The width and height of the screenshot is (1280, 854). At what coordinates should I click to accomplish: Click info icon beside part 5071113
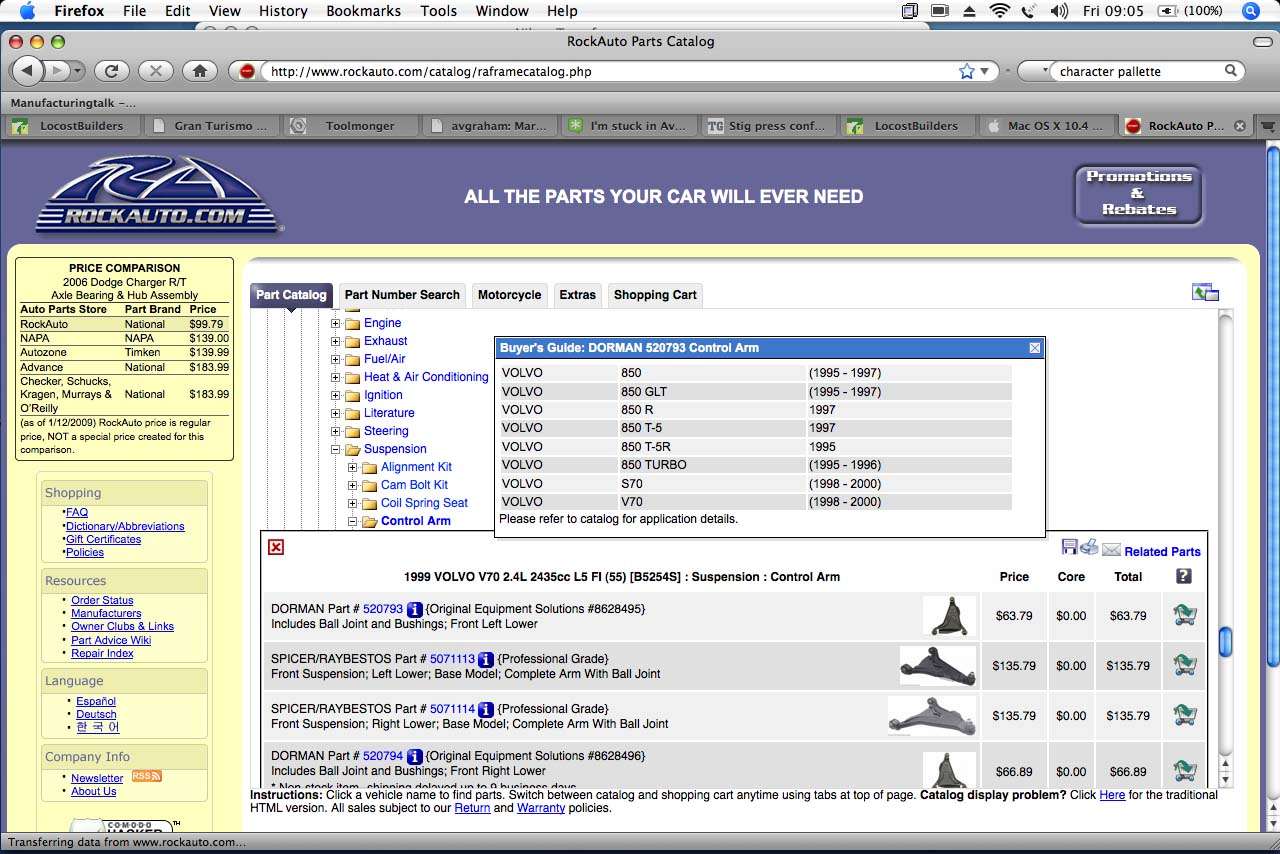tap(486, 659)
